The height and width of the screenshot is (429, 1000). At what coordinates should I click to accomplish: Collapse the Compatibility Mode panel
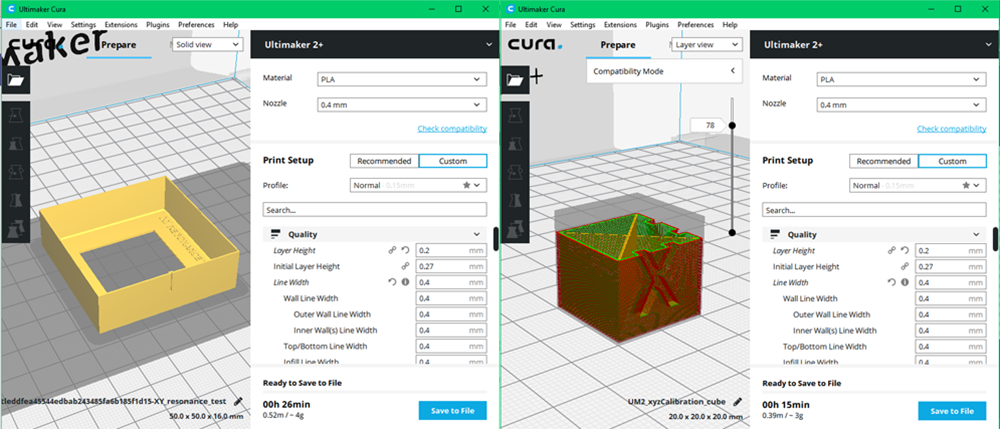tap(733, 71)
